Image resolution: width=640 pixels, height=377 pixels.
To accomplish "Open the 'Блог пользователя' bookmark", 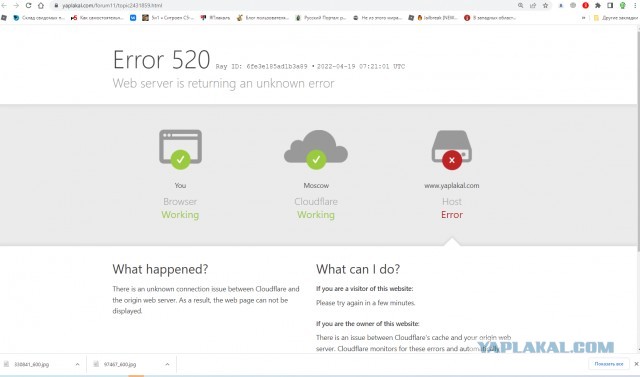I will point(263,18).
